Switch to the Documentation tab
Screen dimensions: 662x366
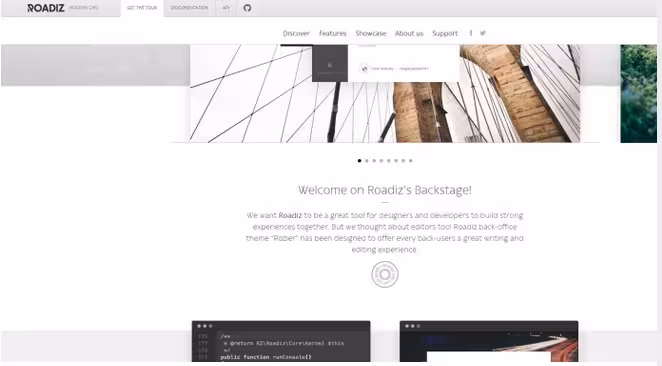189,8
